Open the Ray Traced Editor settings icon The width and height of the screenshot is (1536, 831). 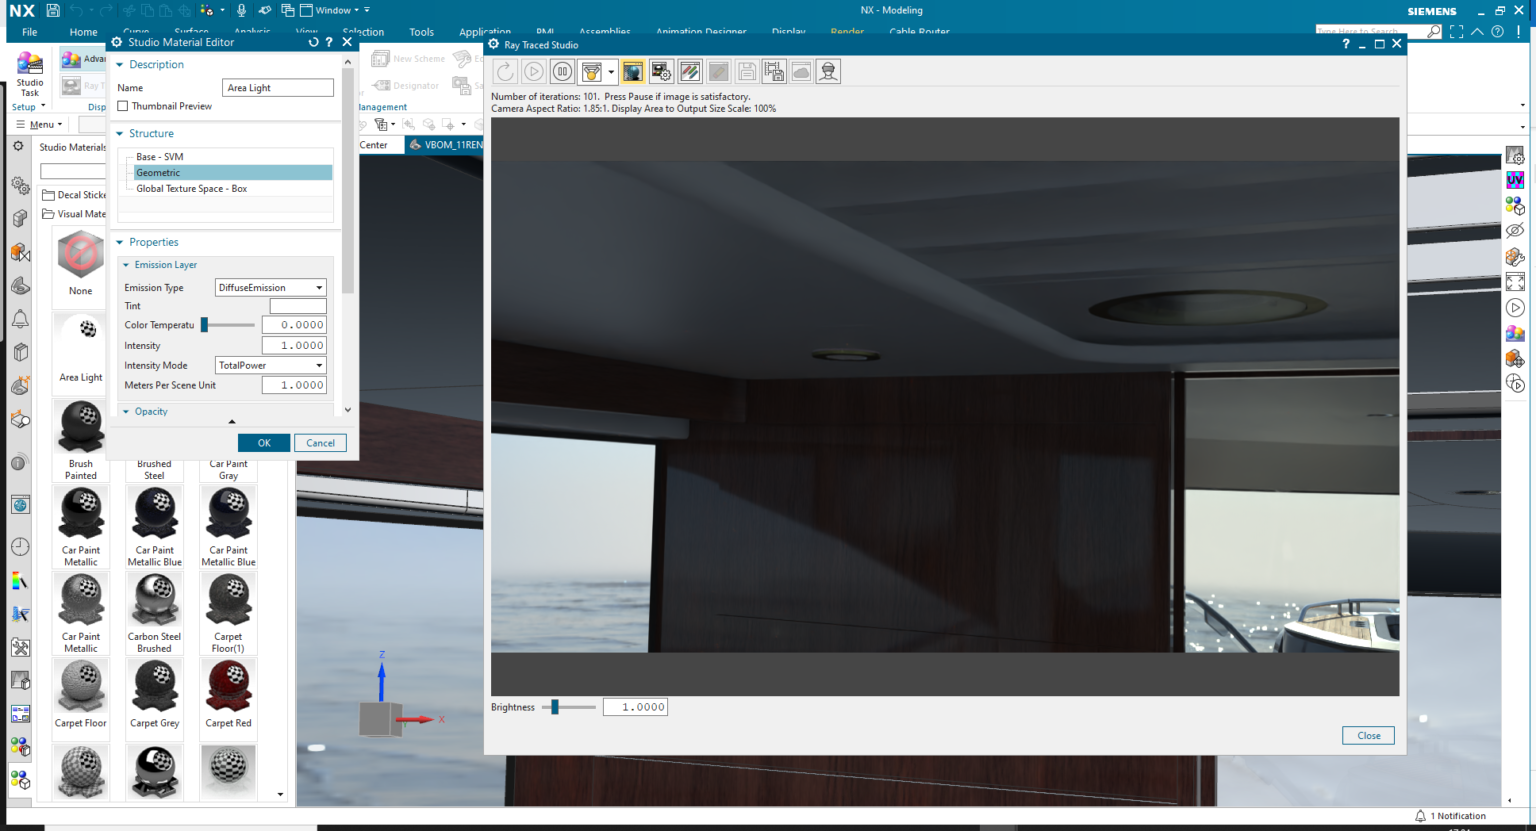(x=661, y=70)
